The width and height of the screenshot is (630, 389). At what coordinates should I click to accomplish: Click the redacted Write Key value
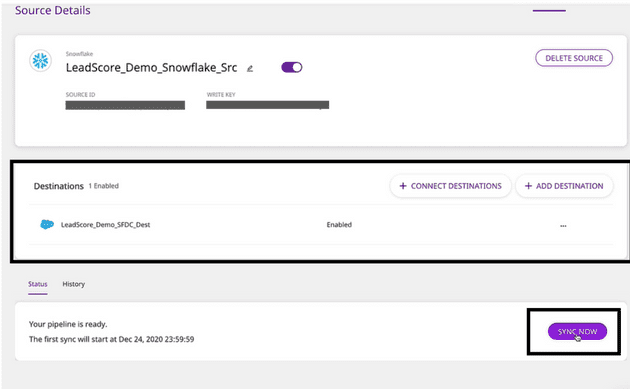(268, 105)
